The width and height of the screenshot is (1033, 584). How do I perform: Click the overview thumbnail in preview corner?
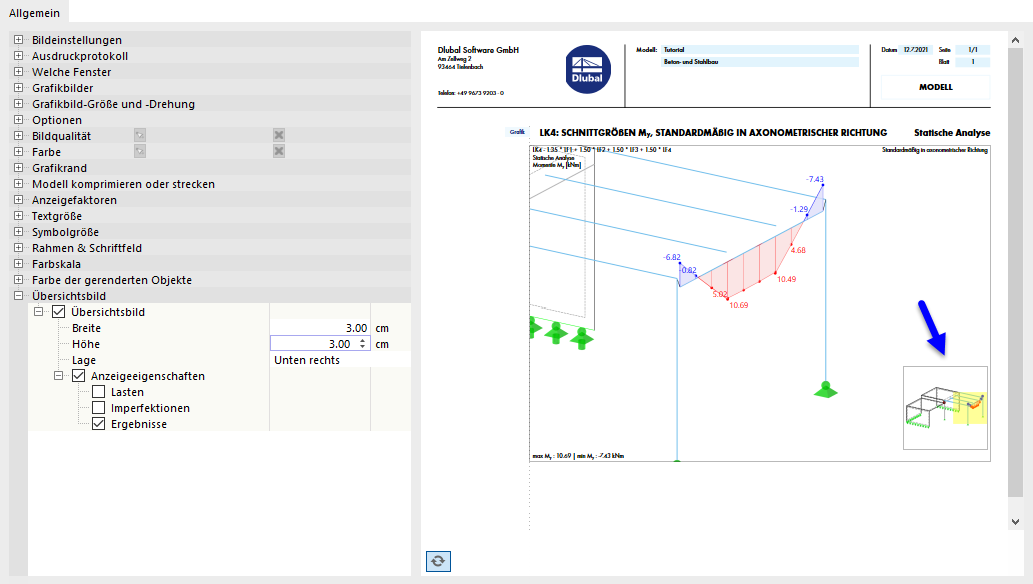tap(945, 408)
